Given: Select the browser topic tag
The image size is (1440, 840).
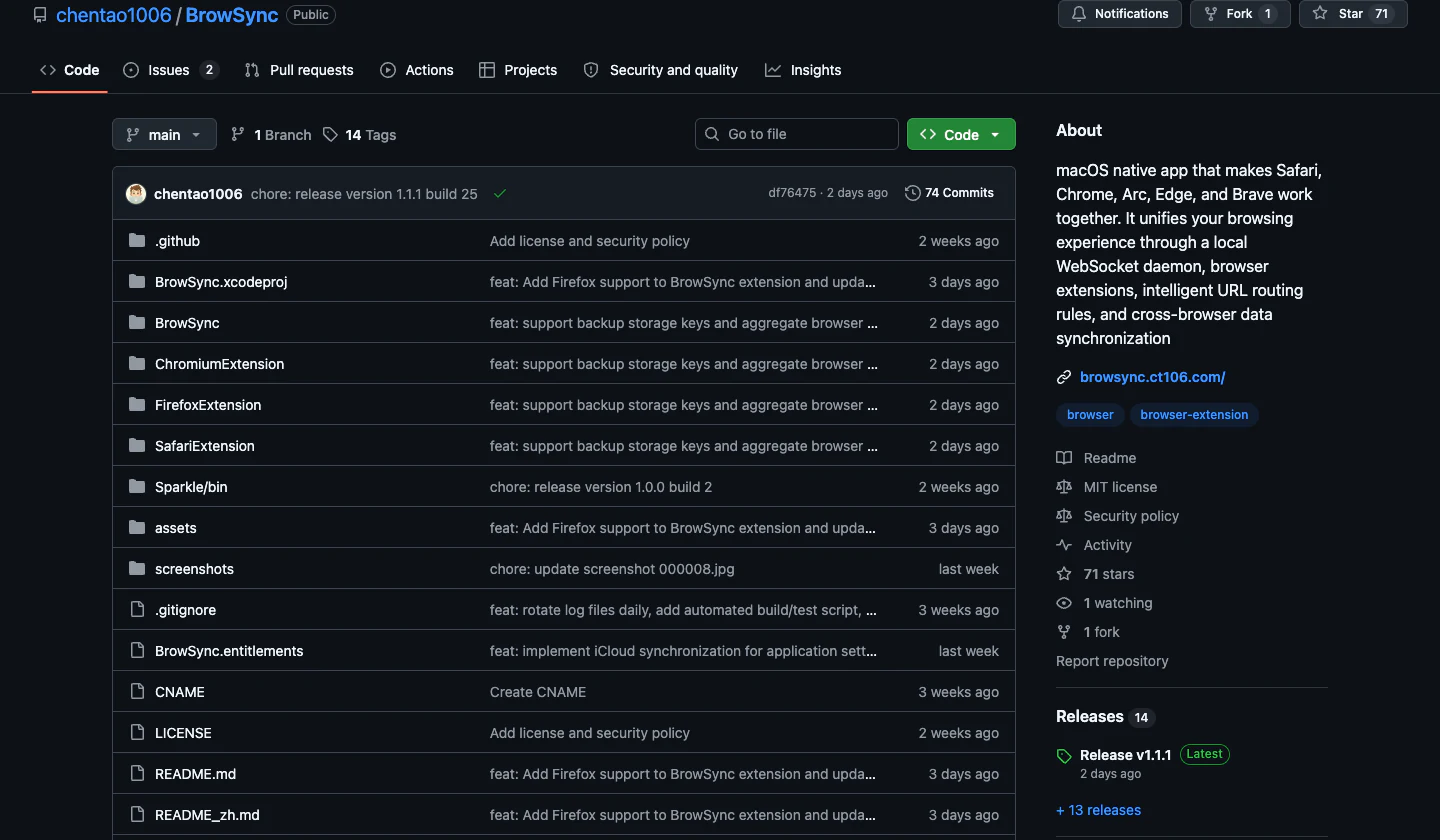Looking at the screenshot, I should [x=1090, y=415].
